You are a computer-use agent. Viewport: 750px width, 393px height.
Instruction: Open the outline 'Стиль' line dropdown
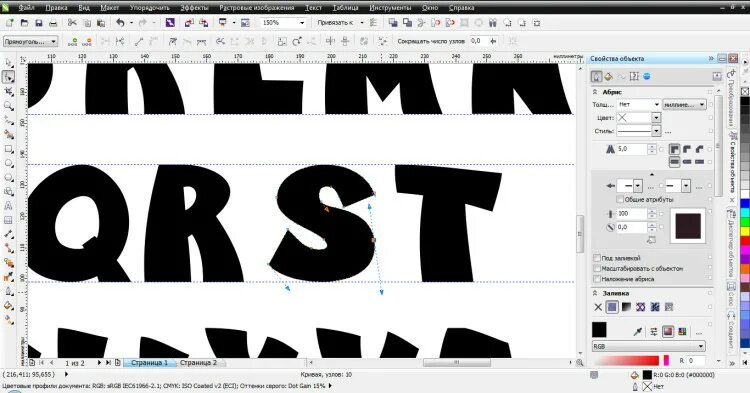[656, 131]
